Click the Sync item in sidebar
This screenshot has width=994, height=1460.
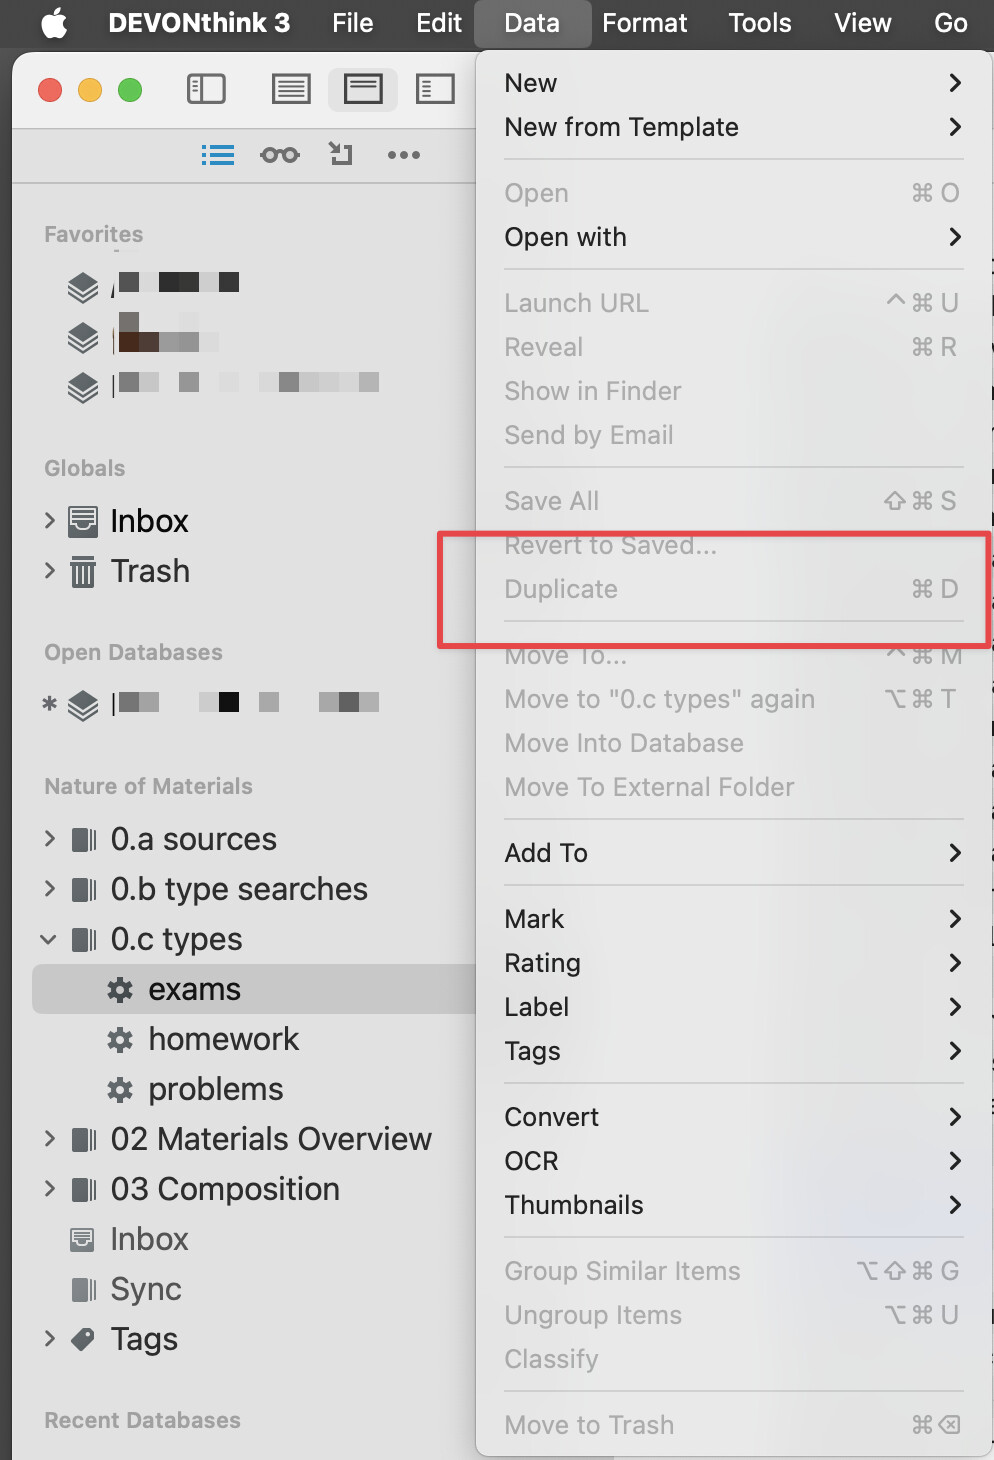[146, 1289]
